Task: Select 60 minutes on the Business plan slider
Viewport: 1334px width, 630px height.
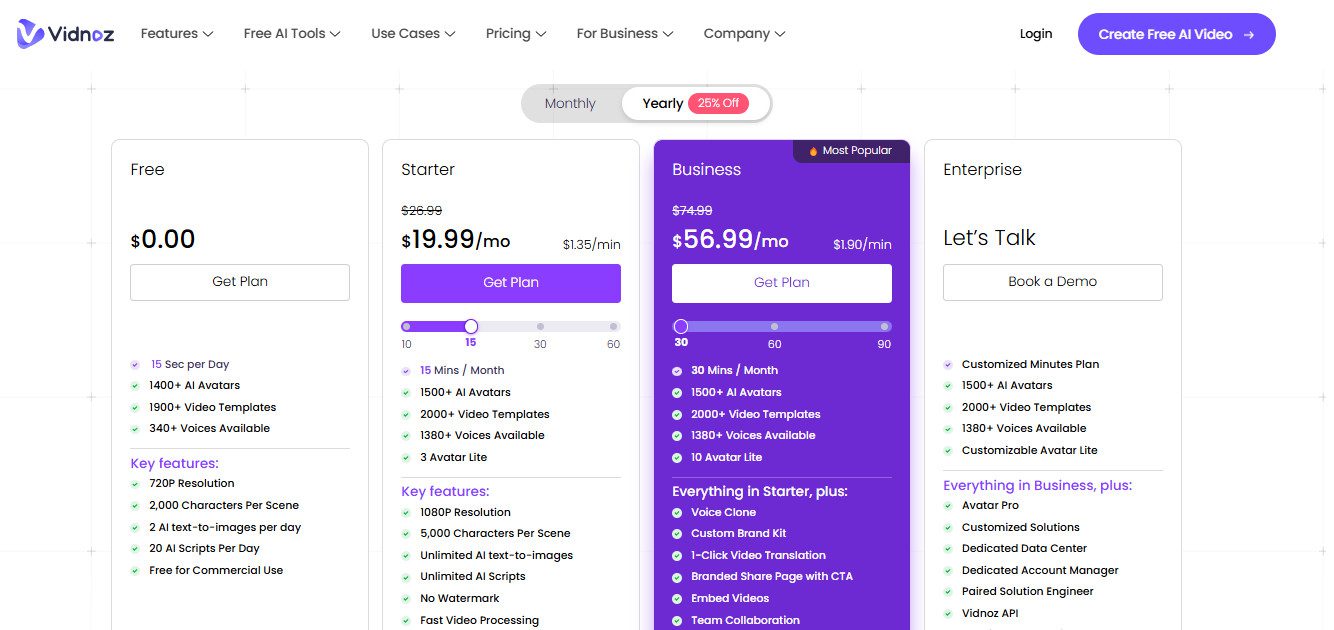Action: click(x=774, y=326)
